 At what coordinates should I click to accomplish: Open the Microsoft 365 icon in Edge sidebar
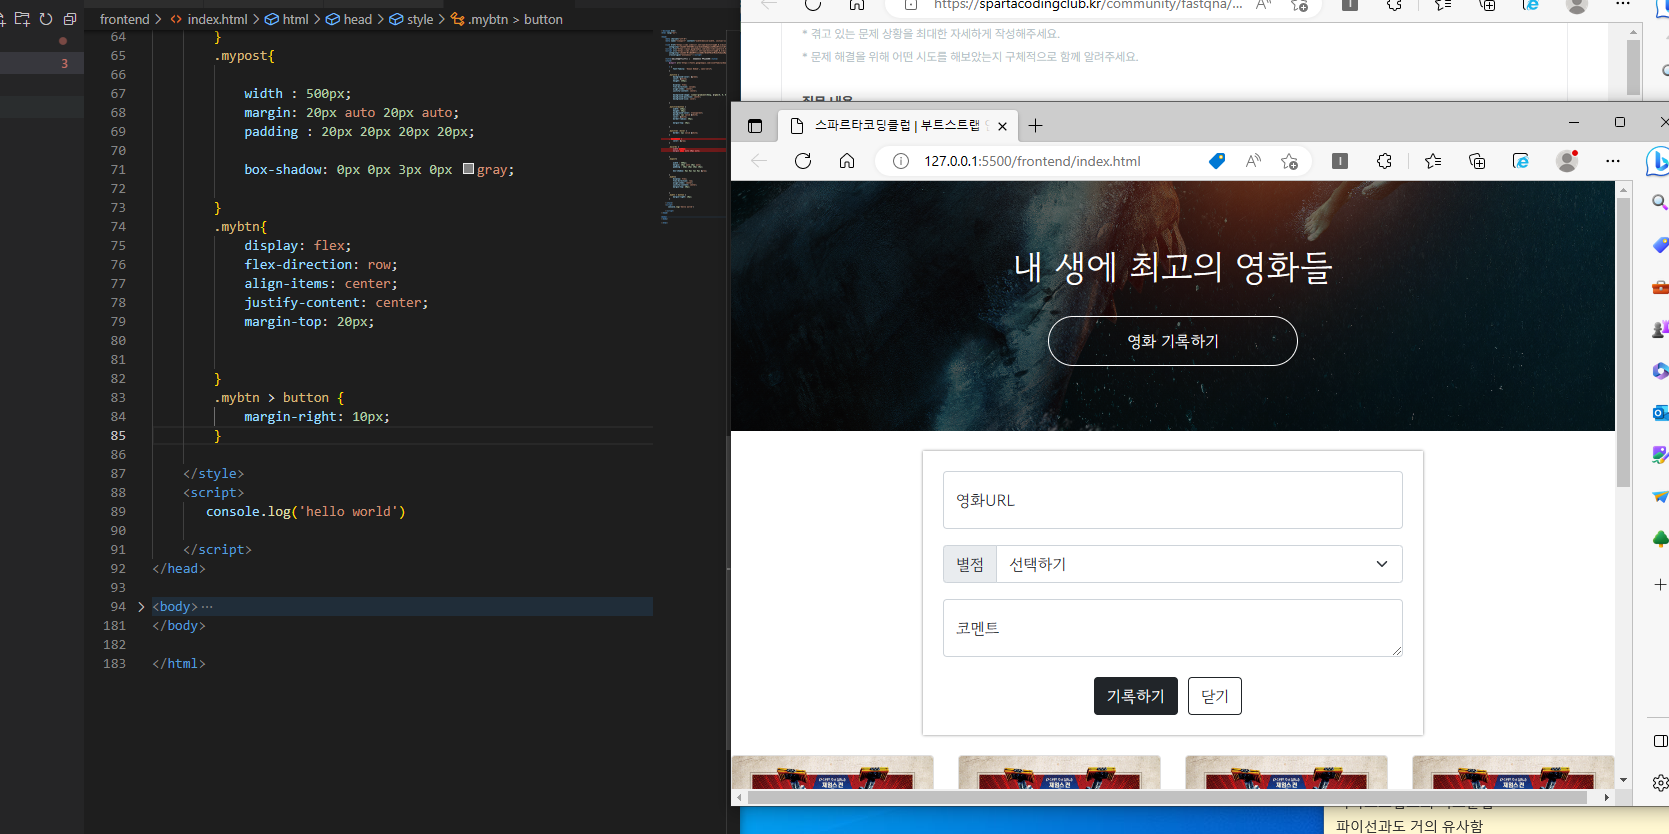pos(1660,371)
